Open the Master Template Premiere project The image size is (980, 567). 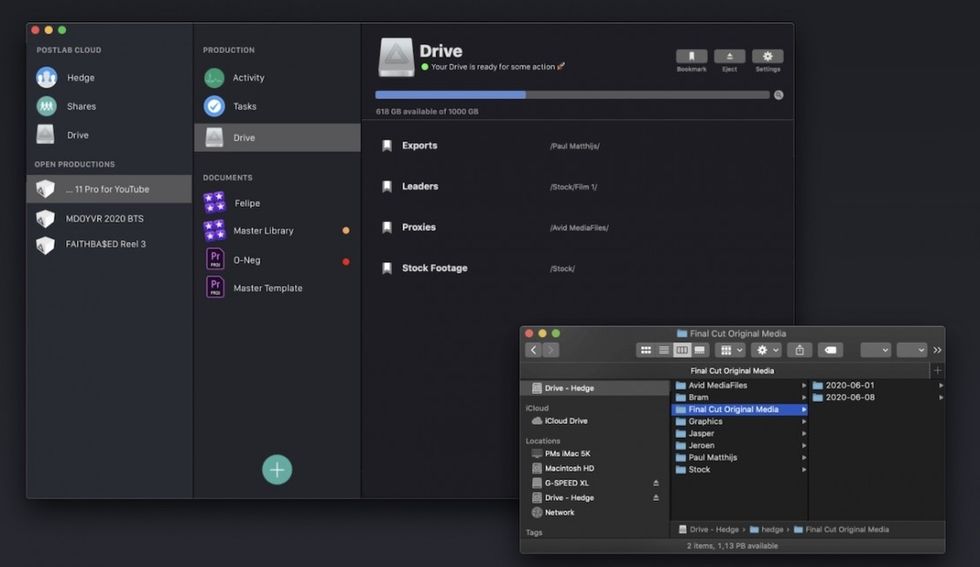click(x=268, y=288)
